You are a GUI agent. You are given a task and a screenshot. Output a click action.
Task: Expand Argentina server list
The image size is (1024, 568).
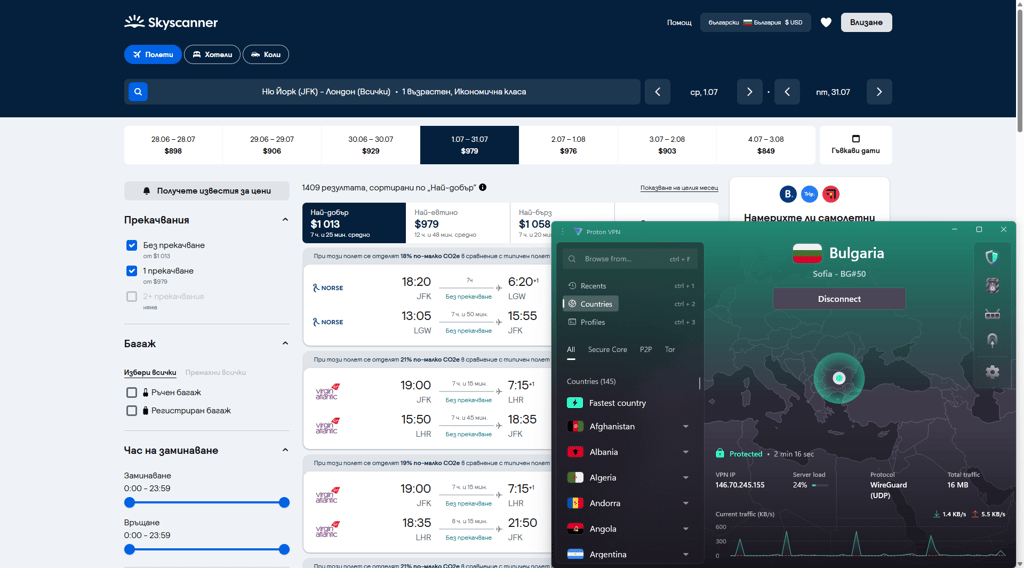pos(686,554)
